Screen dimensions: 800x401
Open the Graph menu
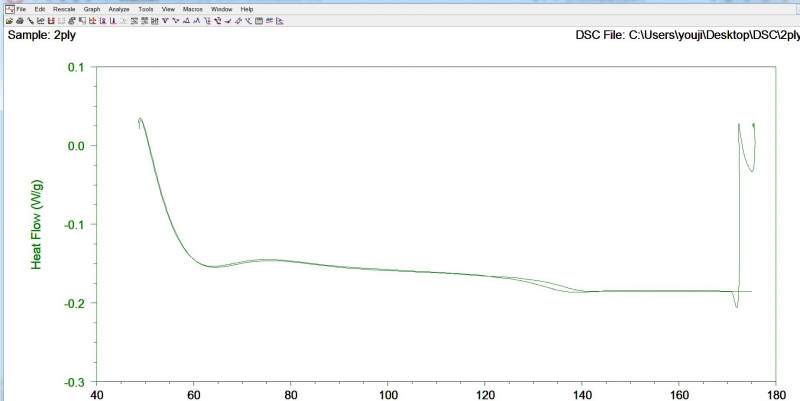[x=92, y=9]
